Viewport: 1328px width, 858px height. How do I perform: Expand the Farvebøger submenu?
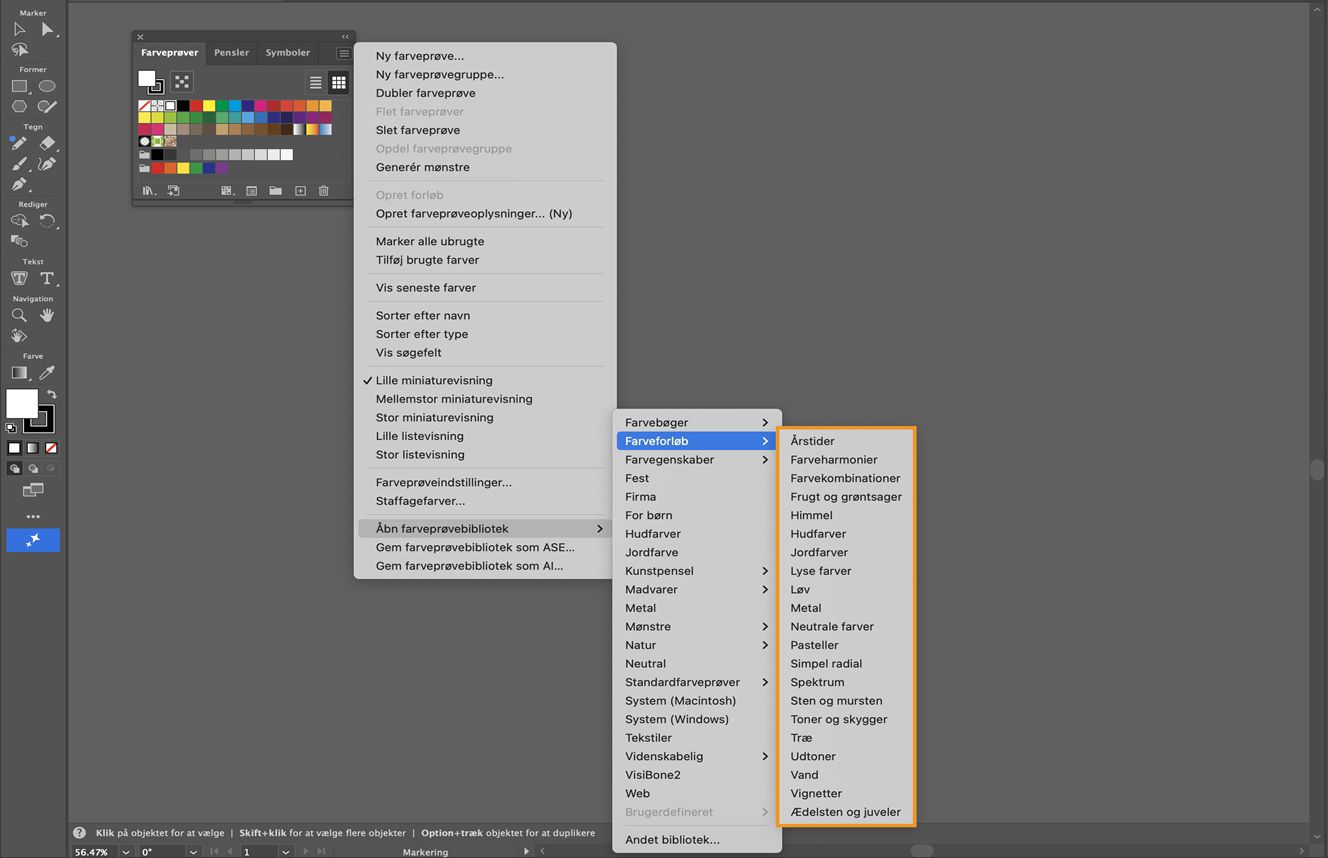[x=697, y=422]
